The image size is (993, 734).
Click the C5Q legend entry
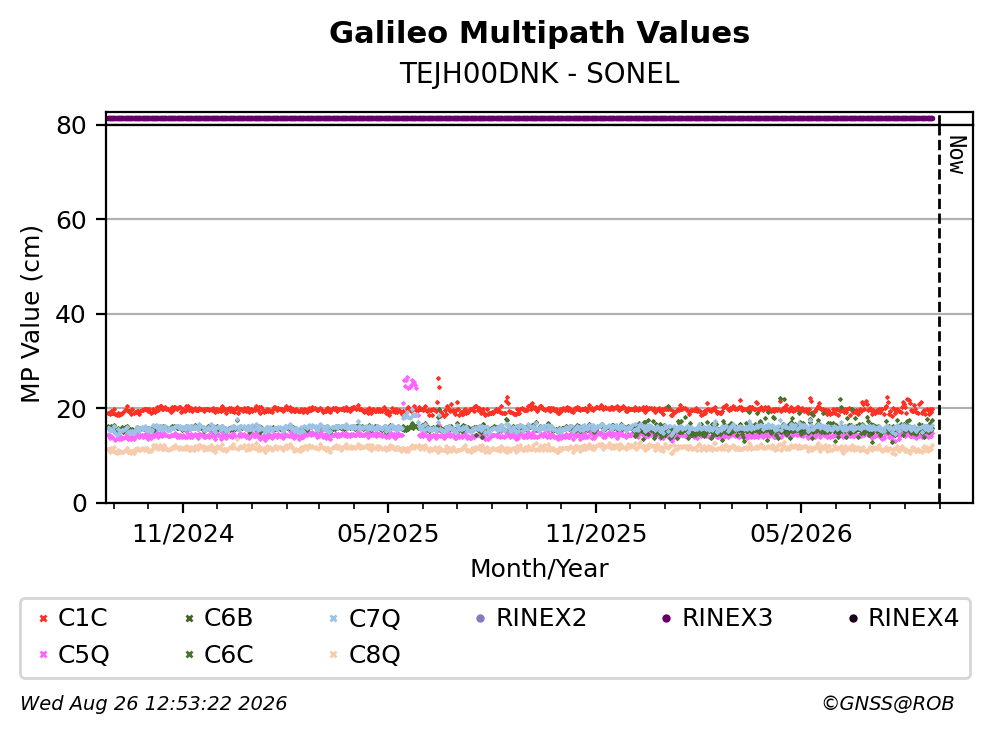74,655
